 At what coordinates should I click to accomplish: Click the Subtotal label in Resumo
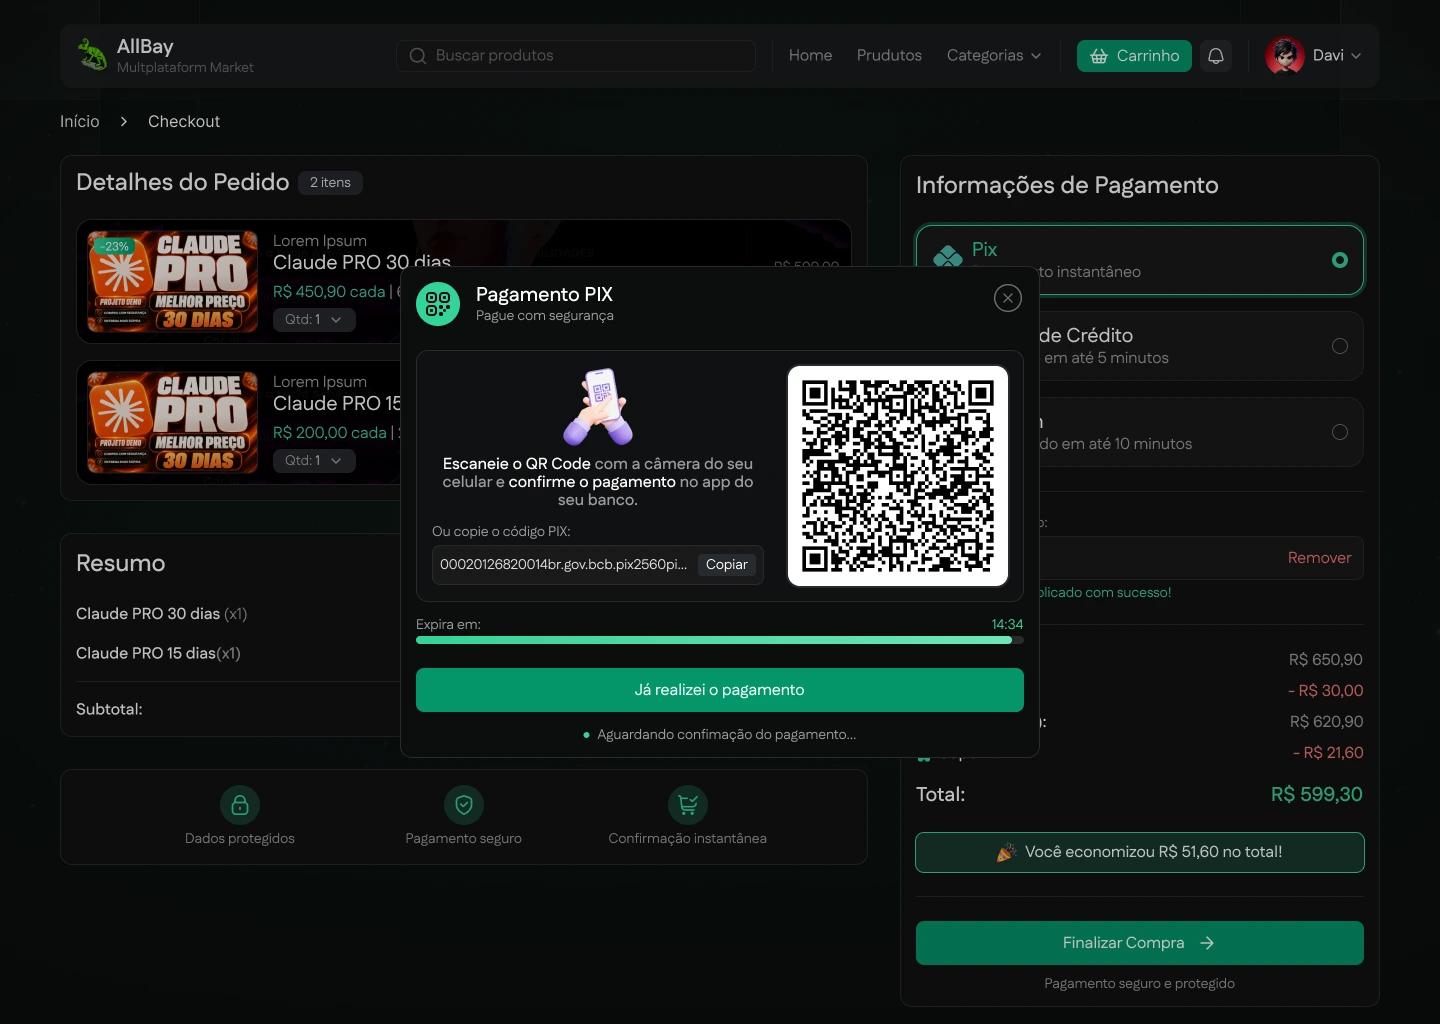coord(109,709)
